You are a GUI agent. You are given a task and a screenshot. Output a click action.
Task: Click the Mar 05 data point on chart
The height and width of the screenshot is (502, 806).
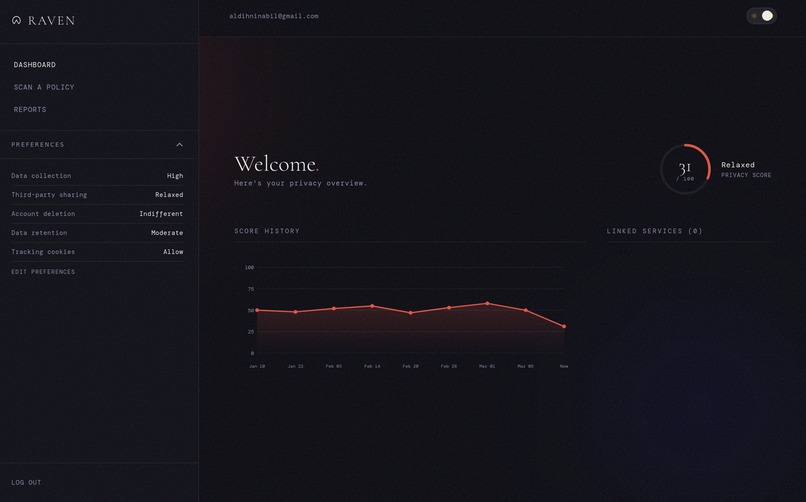pyautogui.click(x=525, y=310)
